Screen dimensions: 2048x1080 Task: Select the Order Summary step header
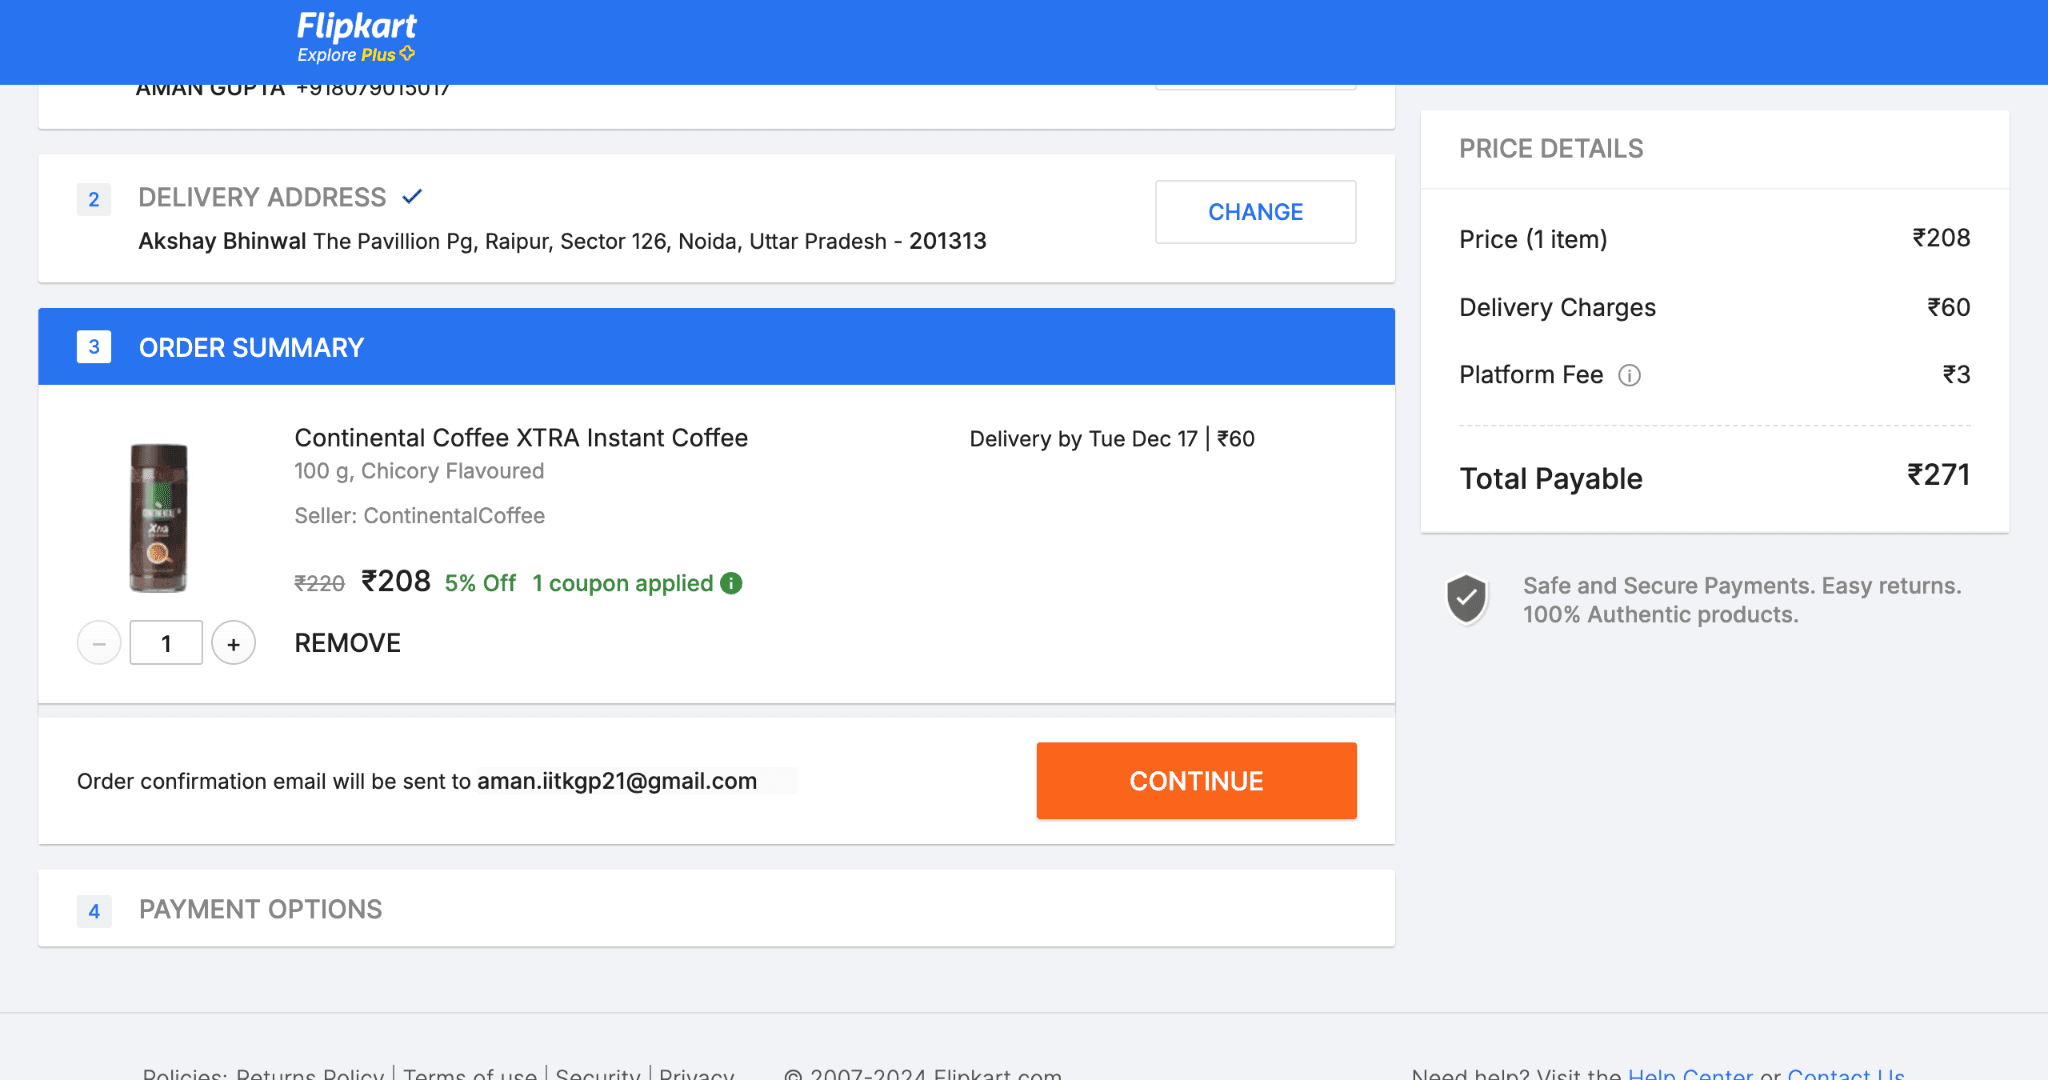[x=716, y=347]
